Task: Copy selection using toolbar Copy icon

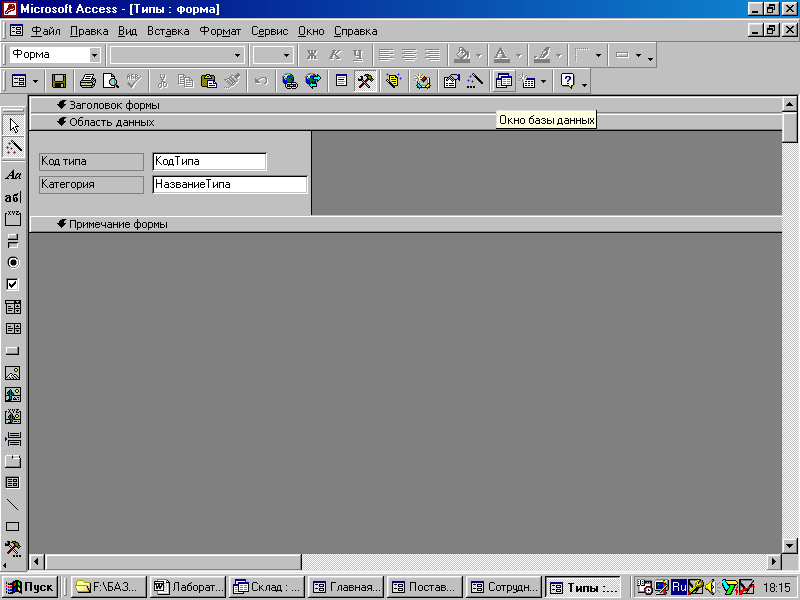Action: tap(185, 81)
